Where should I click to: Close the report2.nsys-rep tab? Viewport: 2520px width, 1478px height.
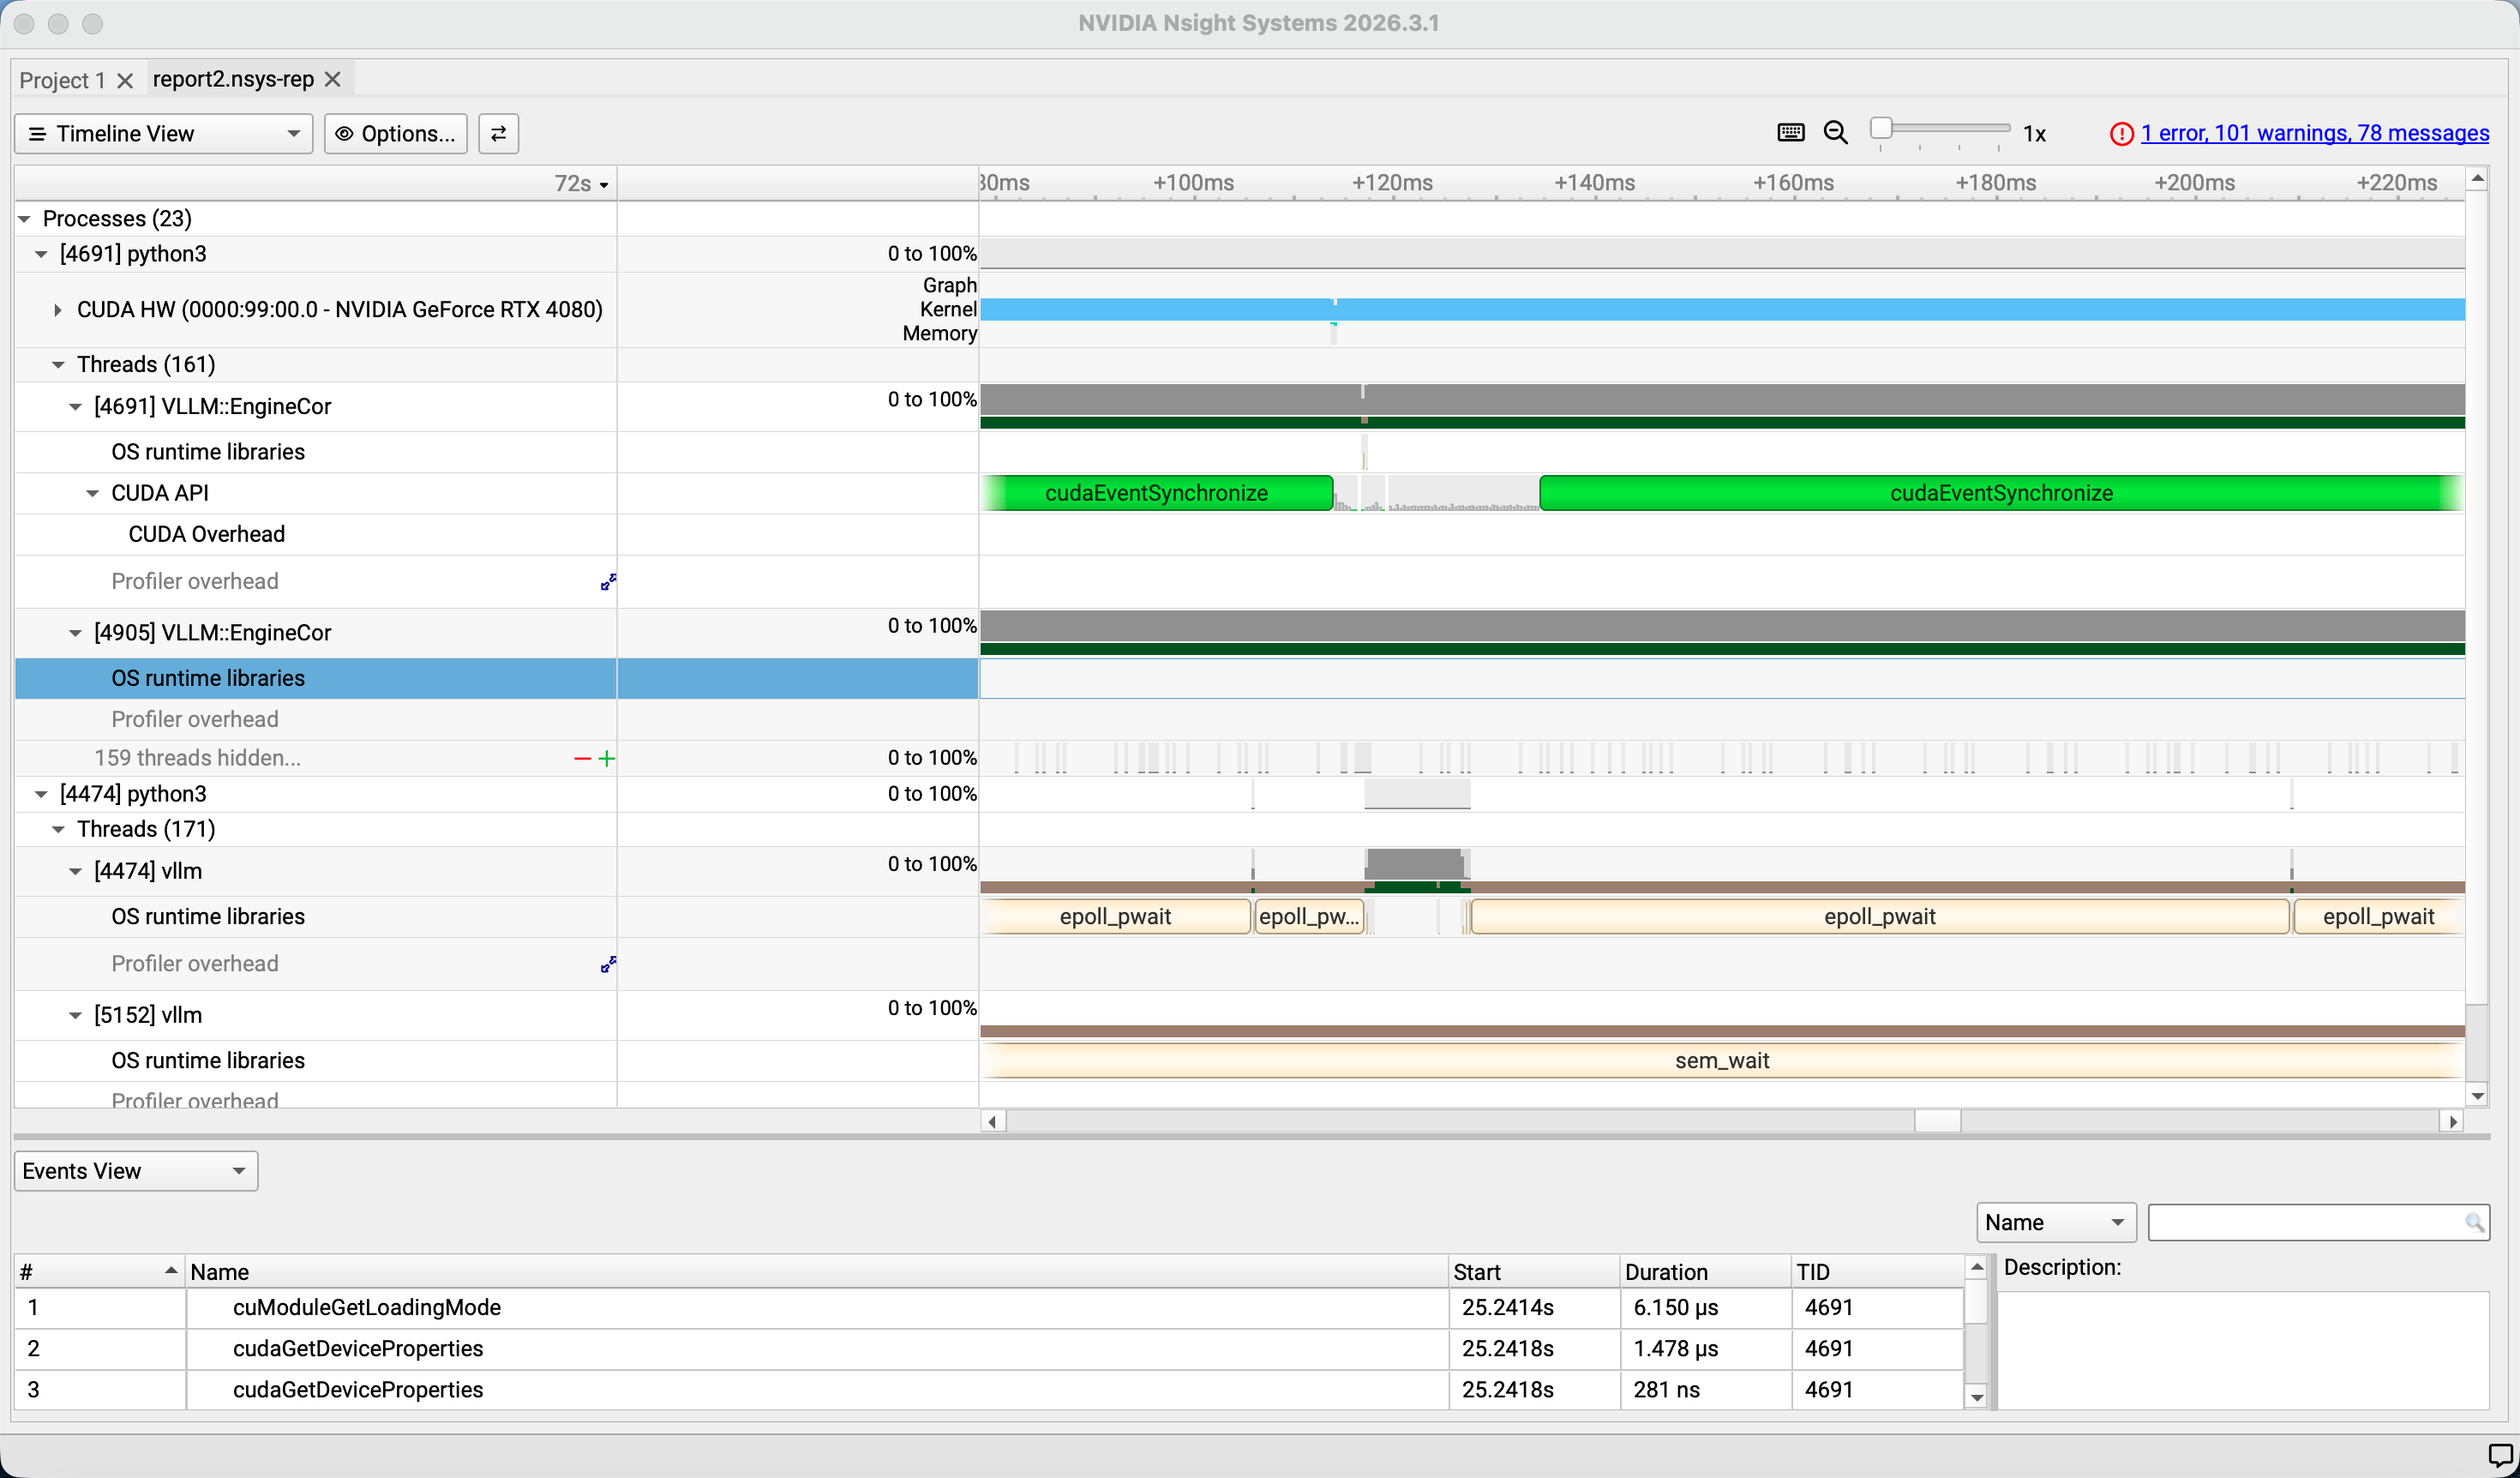tap(333, 79)
